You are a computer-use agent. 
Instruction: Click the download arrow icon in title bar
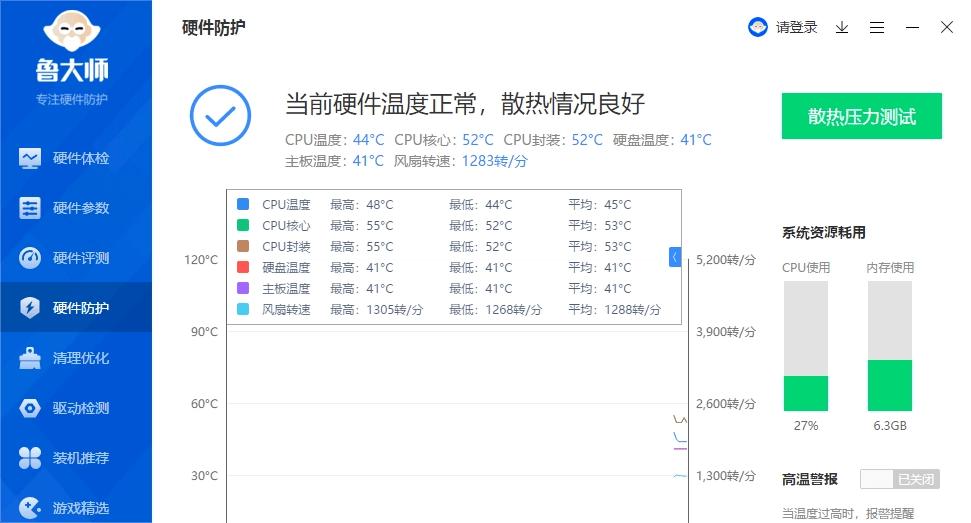842,27
